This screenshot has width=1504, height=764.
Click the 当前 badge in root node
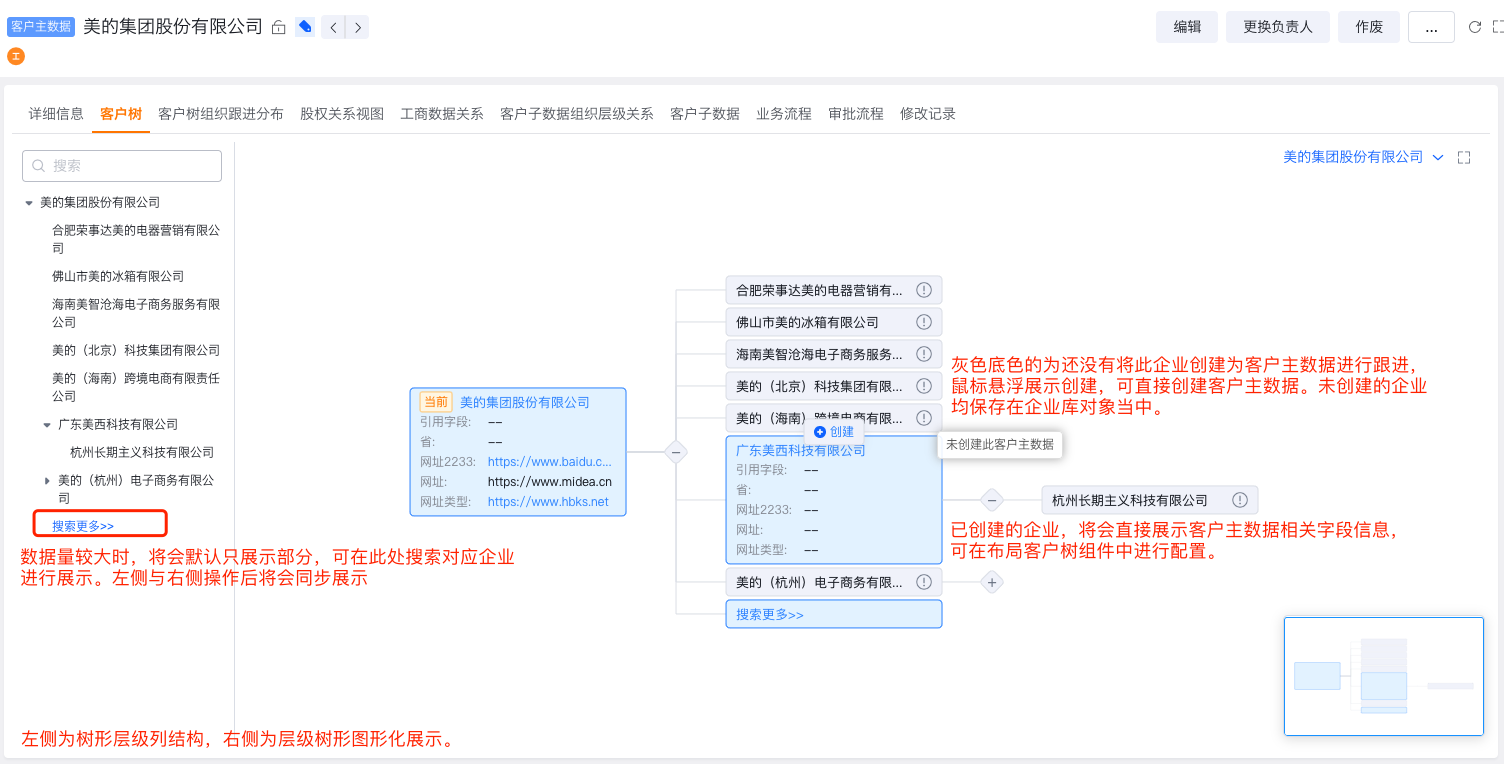tap(436, 402)
